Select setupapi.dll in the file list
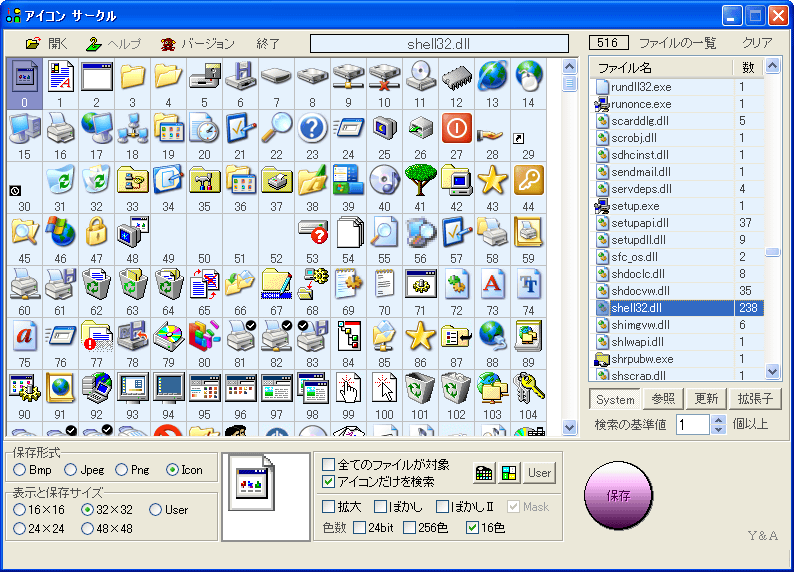The image size is (794, 572). click(677, 223)
